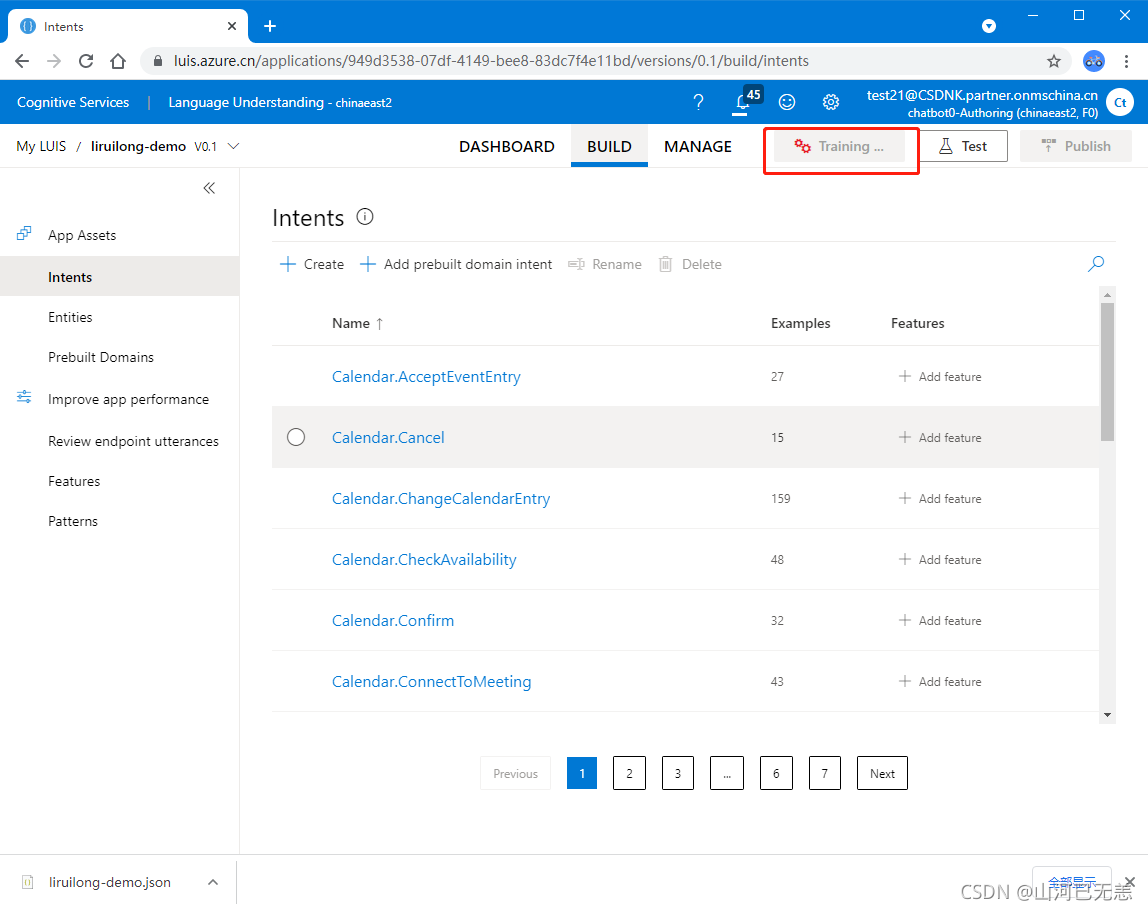Add feature to Calendar.ChangeCalendarEntry row

coord(940,499)
